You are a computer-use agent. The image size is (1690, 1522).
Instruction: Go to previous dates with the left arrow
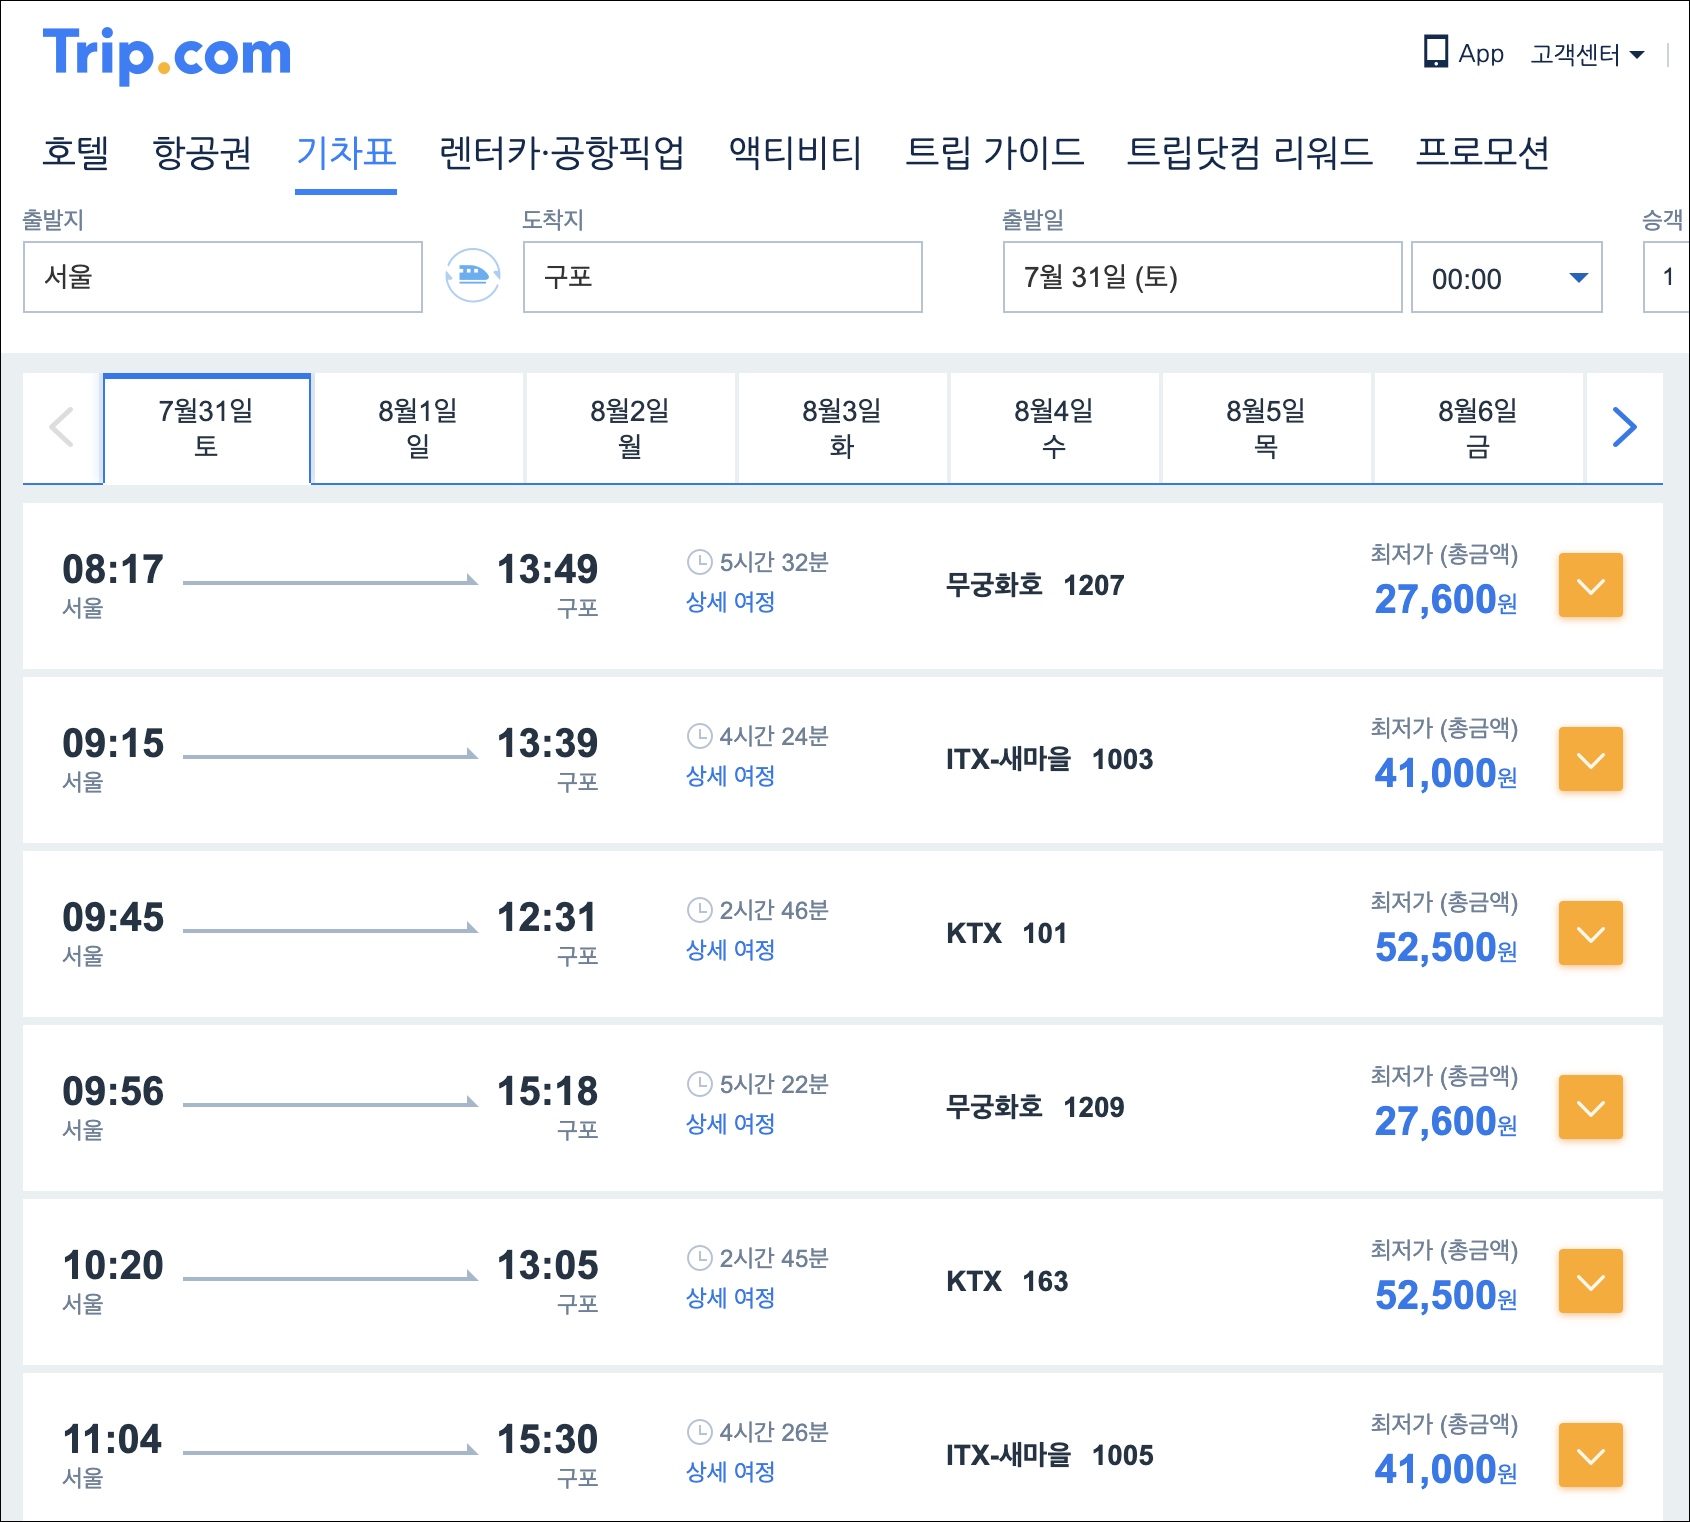(62, 428)
